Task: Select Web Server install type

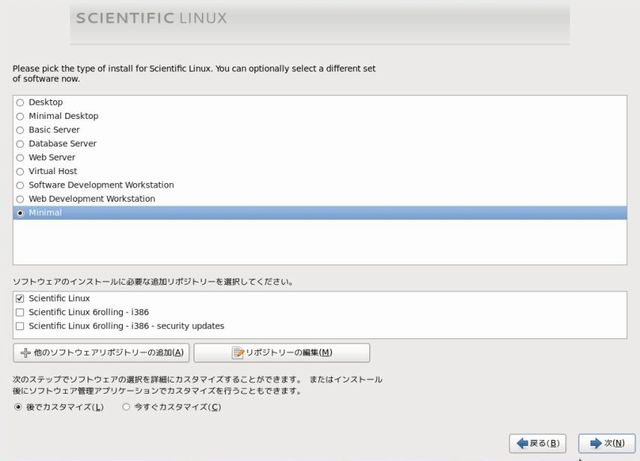Action: (x=21, y=157)
